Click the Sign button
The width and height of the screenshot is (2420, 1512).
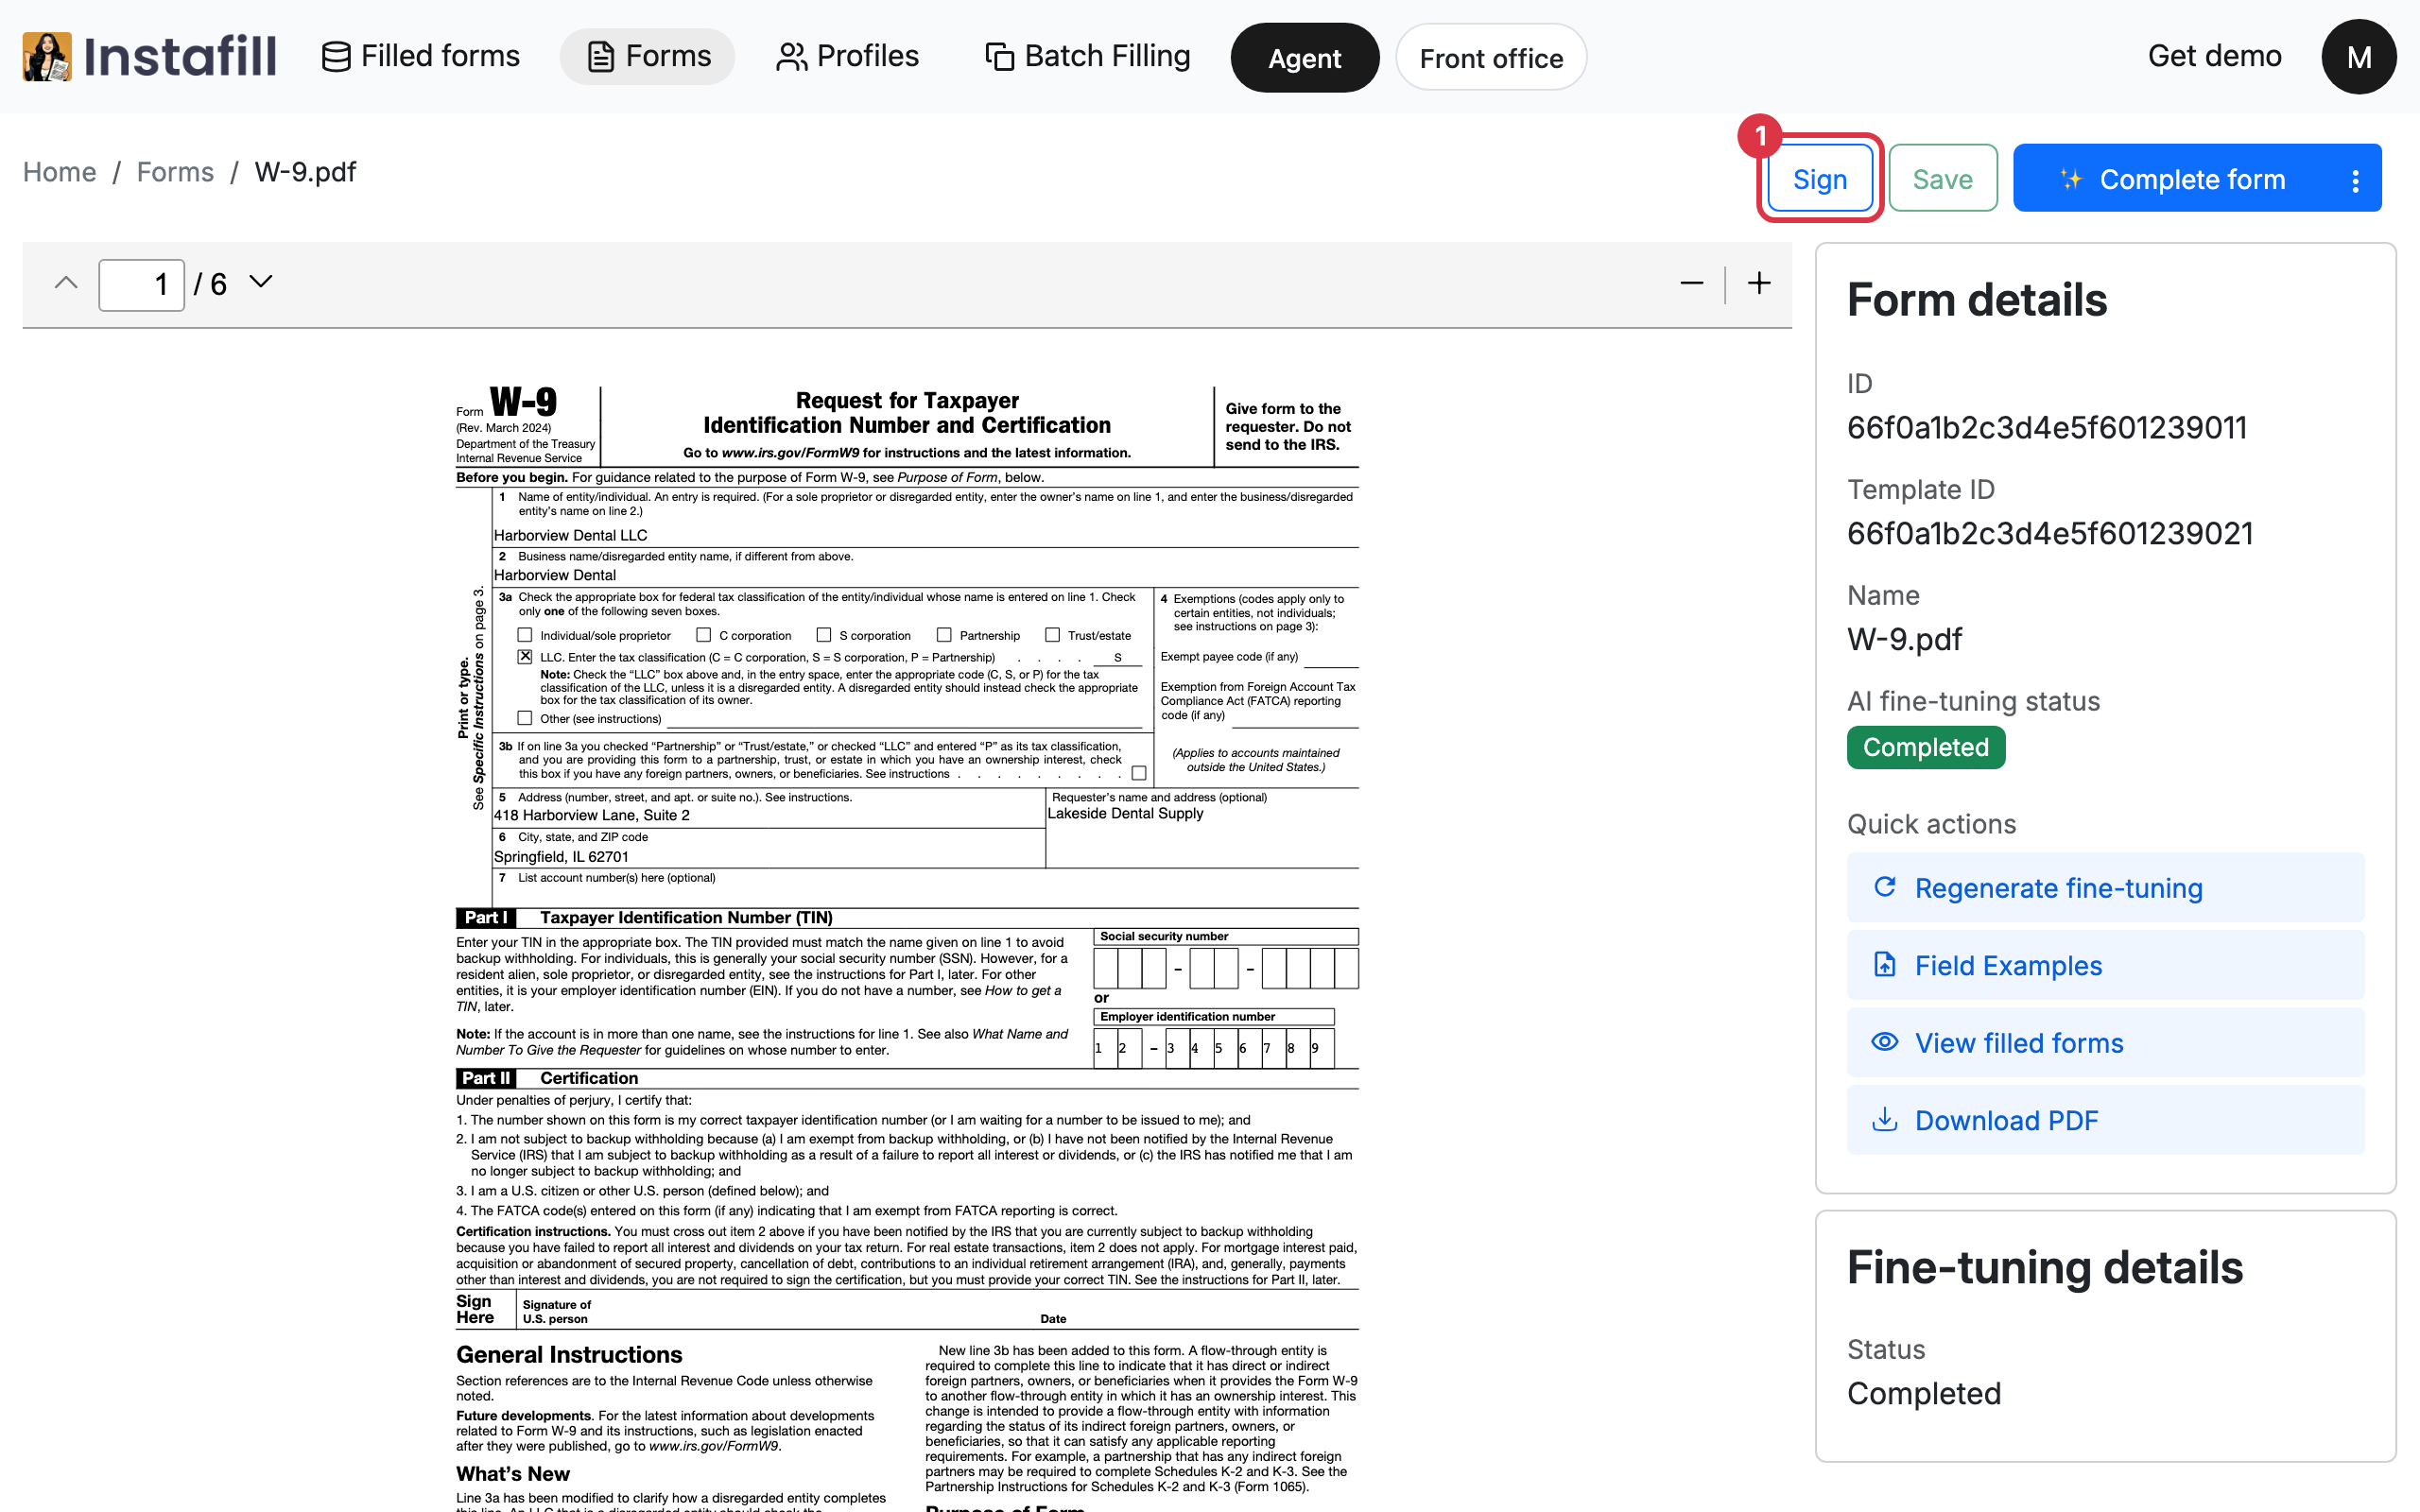(x=1820, y=178)
